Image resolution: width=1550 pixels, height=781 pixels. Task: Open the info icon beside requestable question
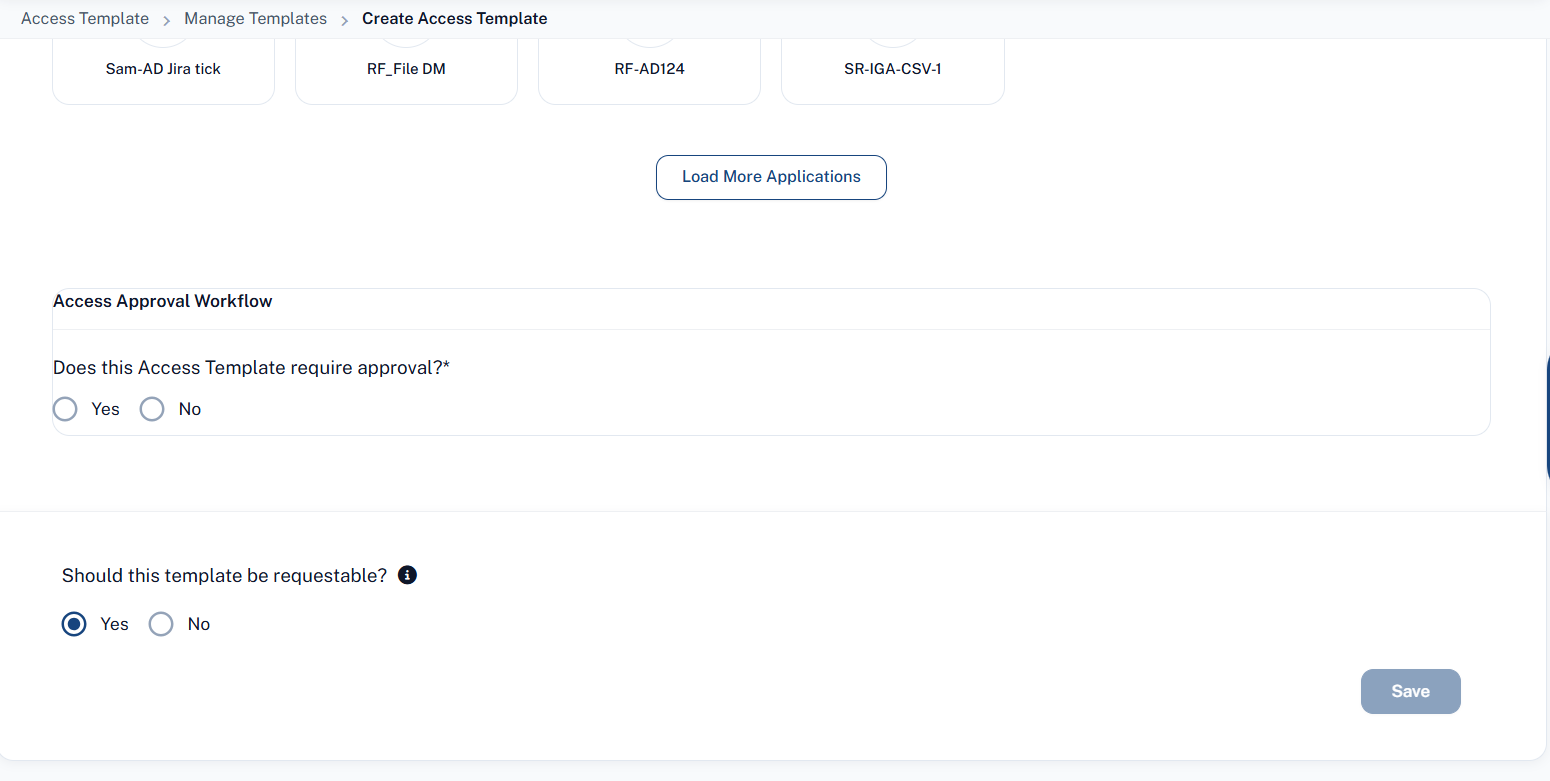point(407,575)
